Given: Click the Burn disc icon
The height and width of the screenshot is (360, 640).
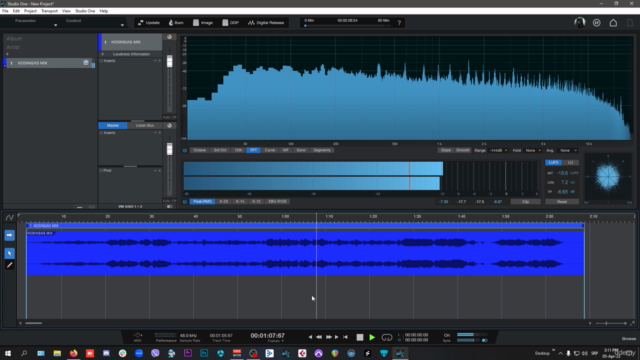Looking at the screenshot, I should click(x=171, y=23).
